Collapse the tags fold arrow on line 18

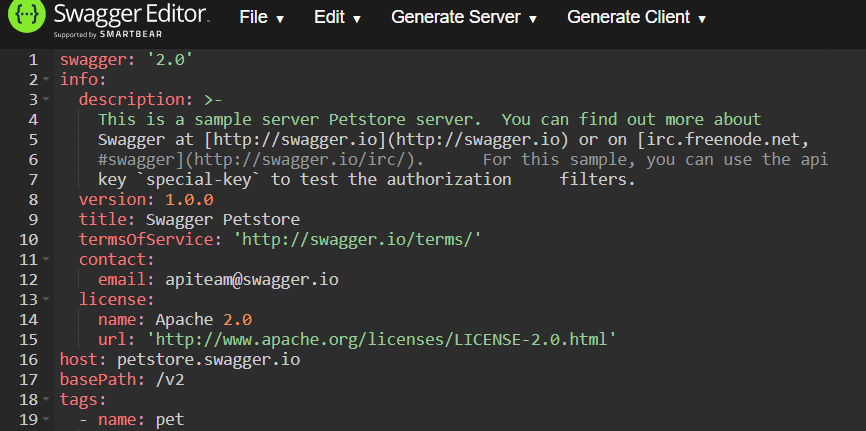pyautogui.click(x=46, y=399)
